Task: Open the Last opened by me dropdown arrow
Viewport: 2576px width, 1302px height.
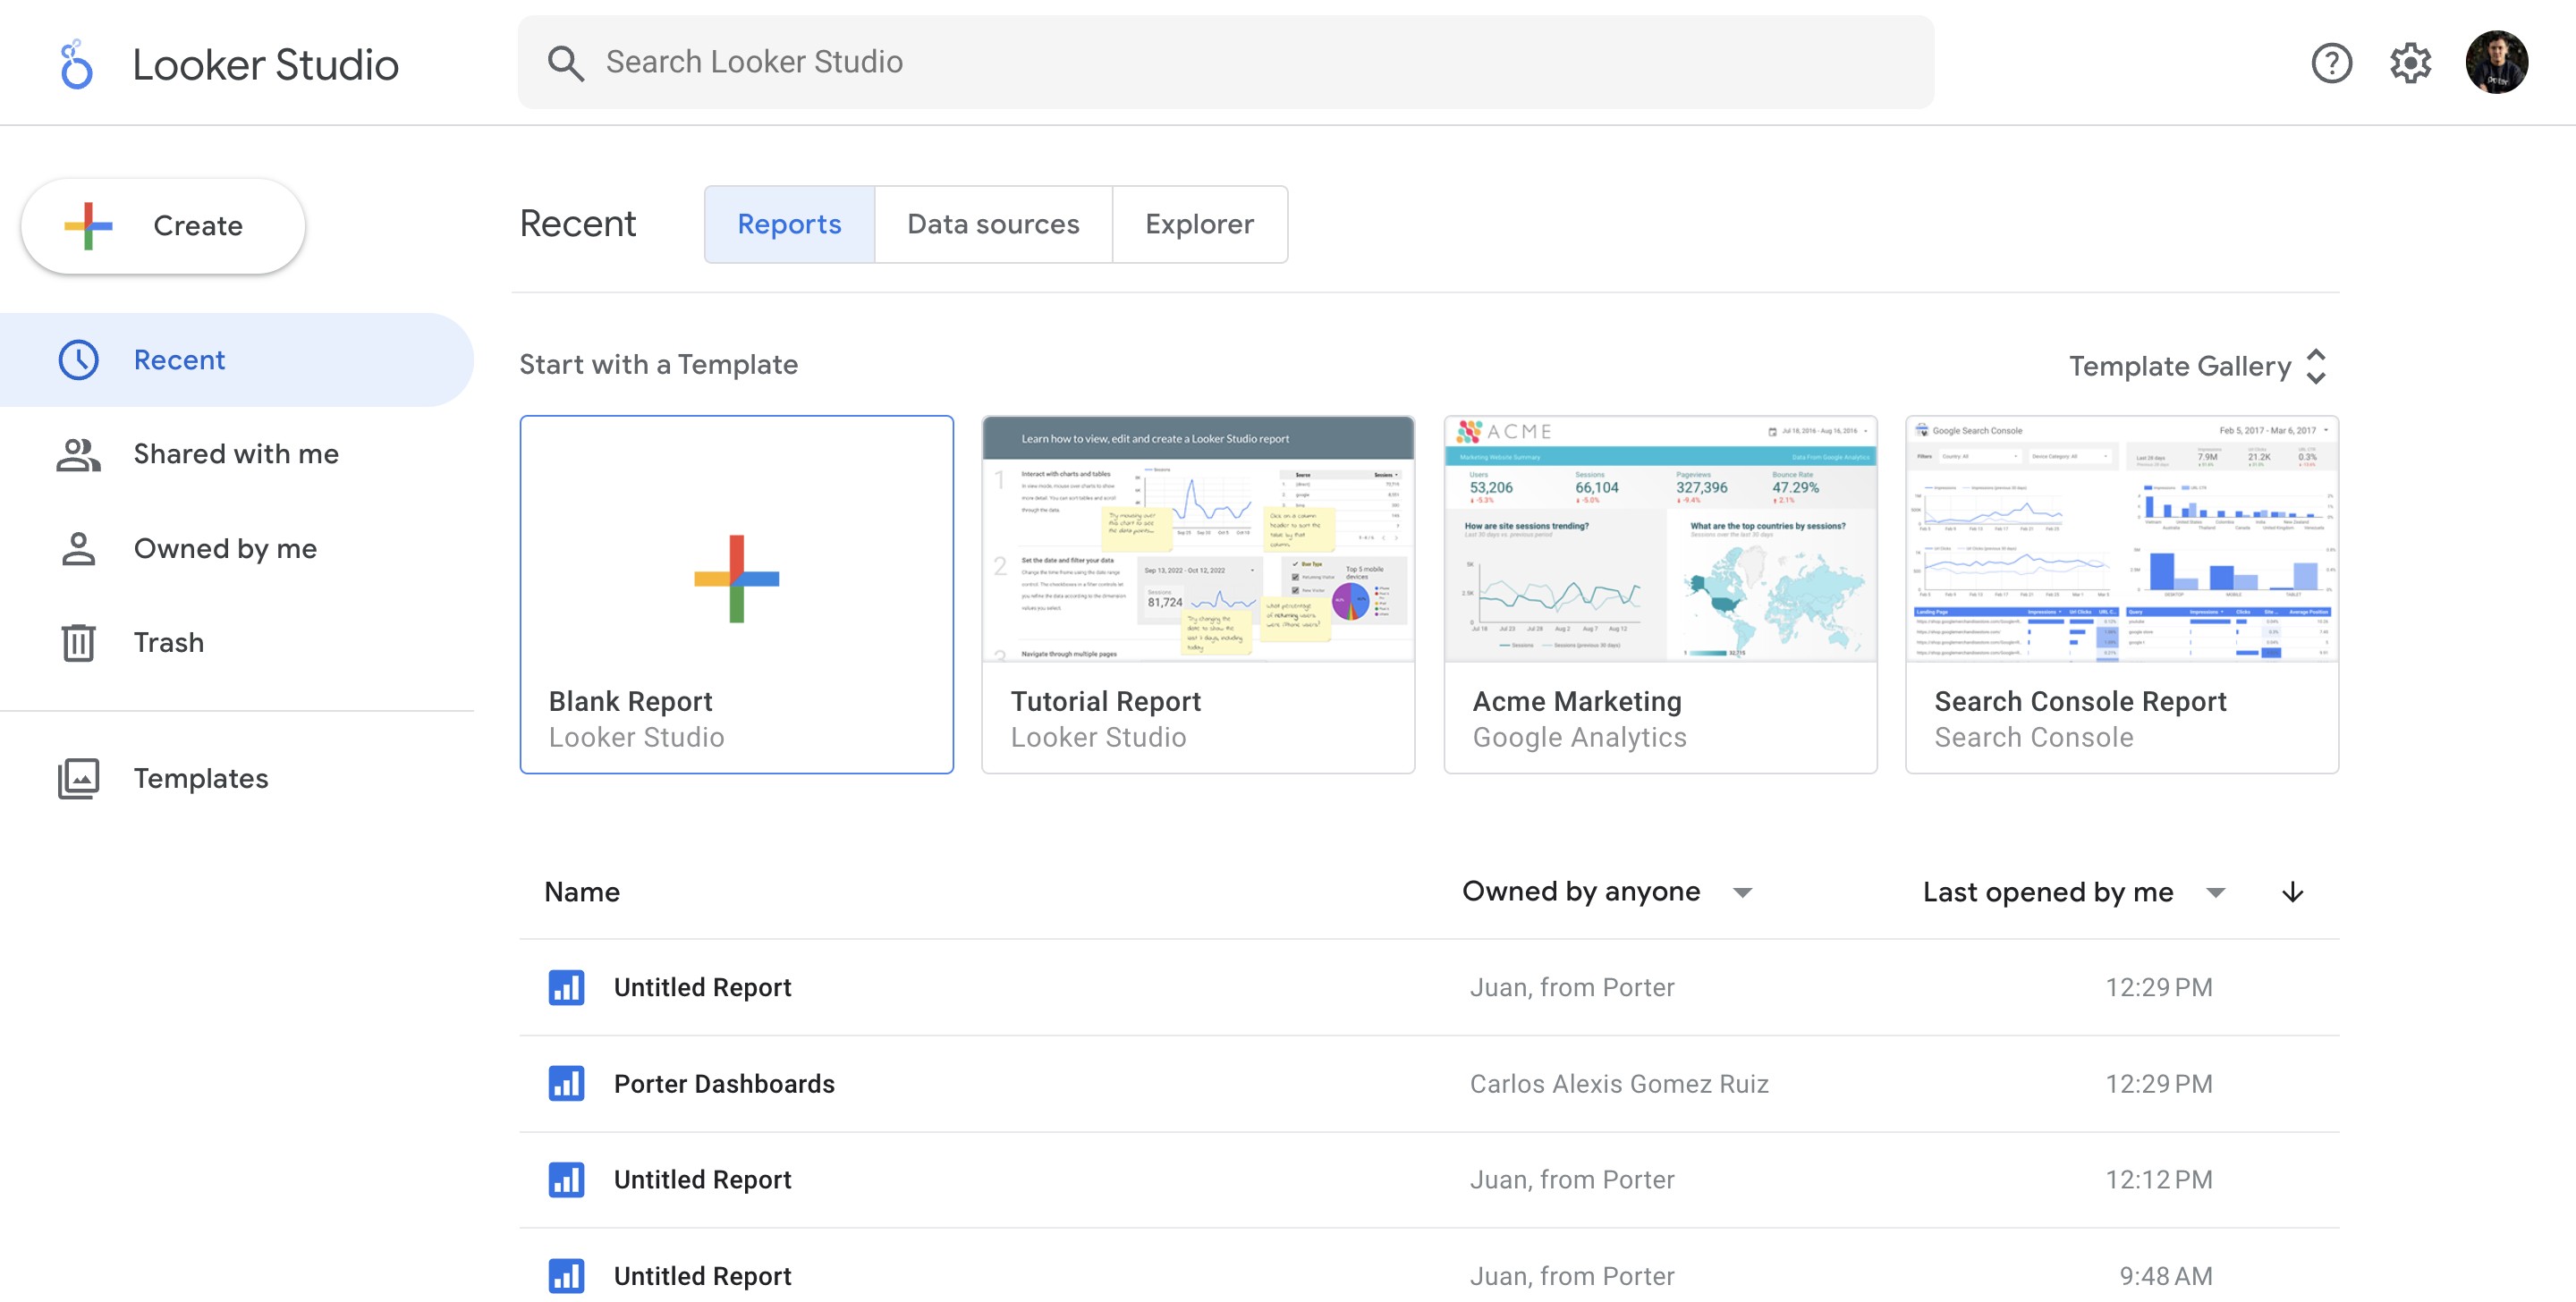Action: pos(2216,893)
